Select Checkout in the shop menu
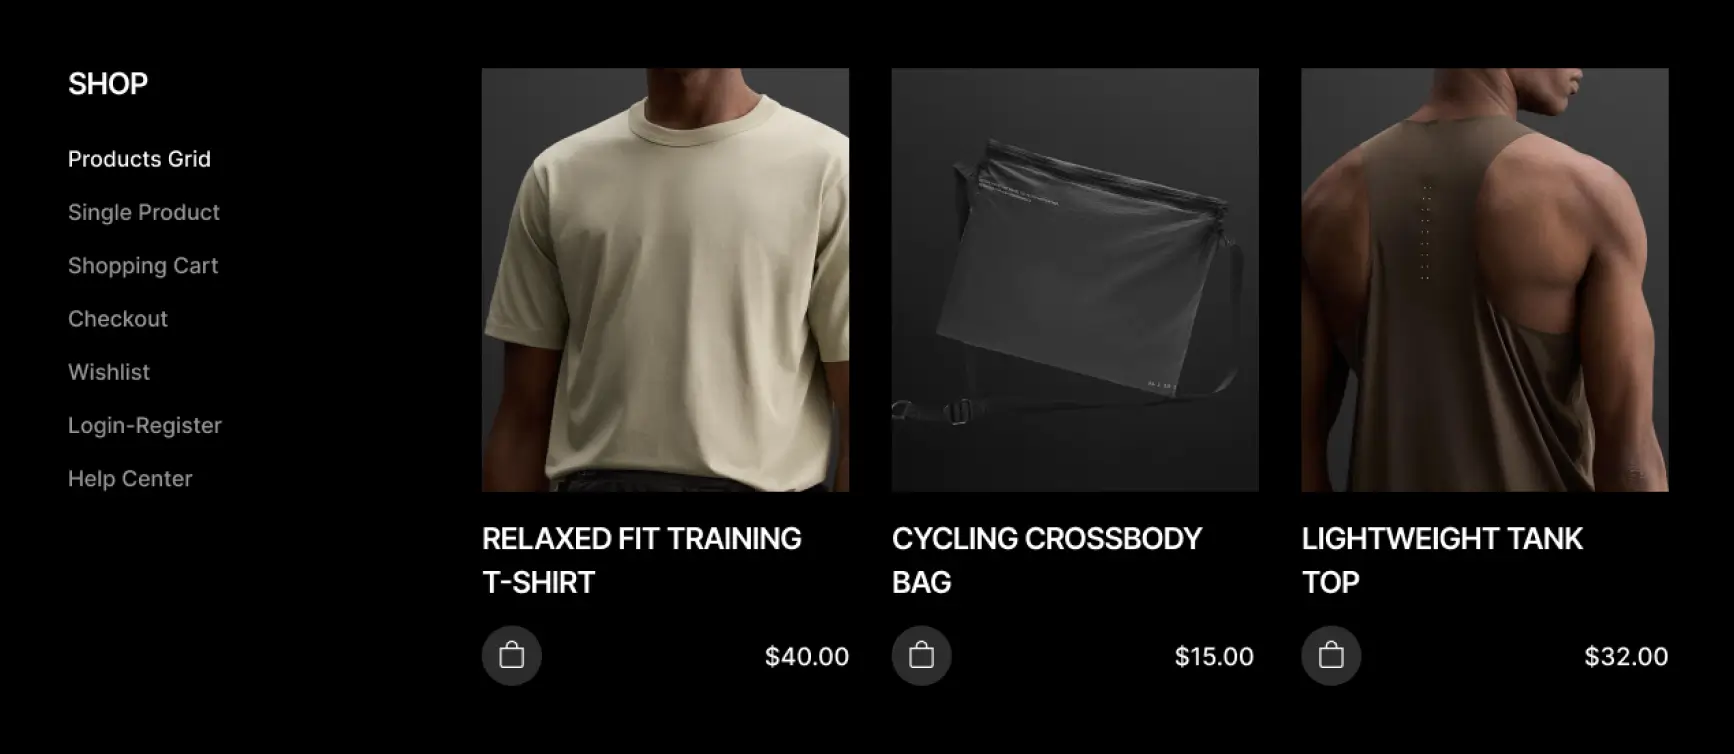The image size is (1734, 754). click(118, 319)
